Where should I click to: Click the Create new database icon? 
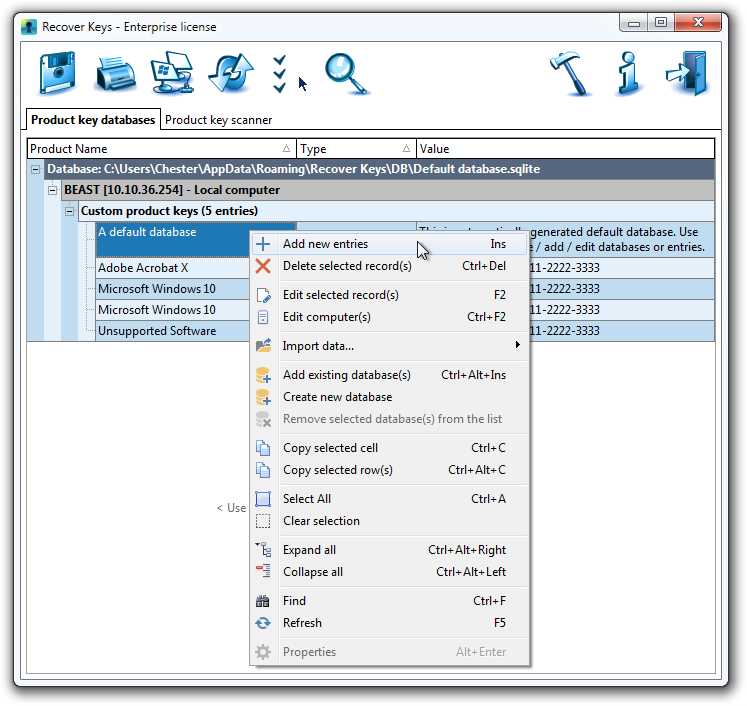coord(263,397)
